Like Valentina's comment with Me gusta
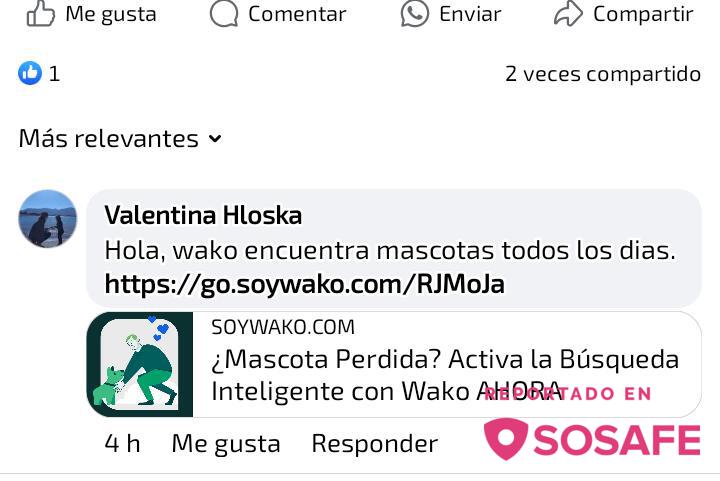 (x=226, y=444)
